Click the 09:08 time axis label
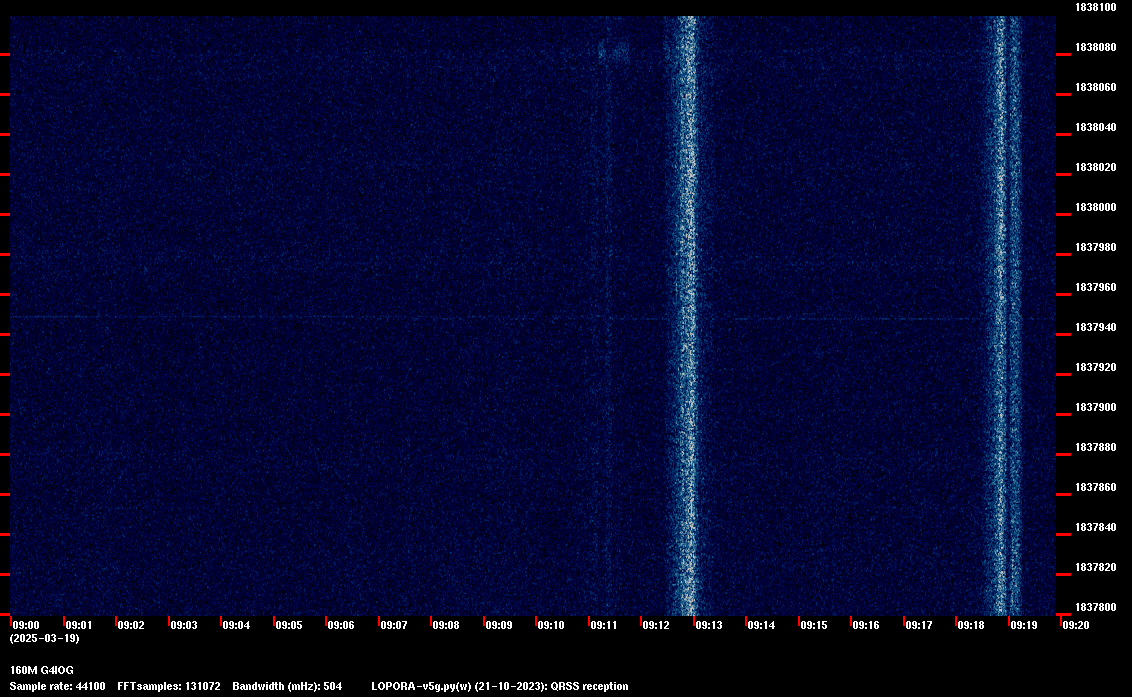The height and width of the screenshot is (697, 1132). pos(445,625)
